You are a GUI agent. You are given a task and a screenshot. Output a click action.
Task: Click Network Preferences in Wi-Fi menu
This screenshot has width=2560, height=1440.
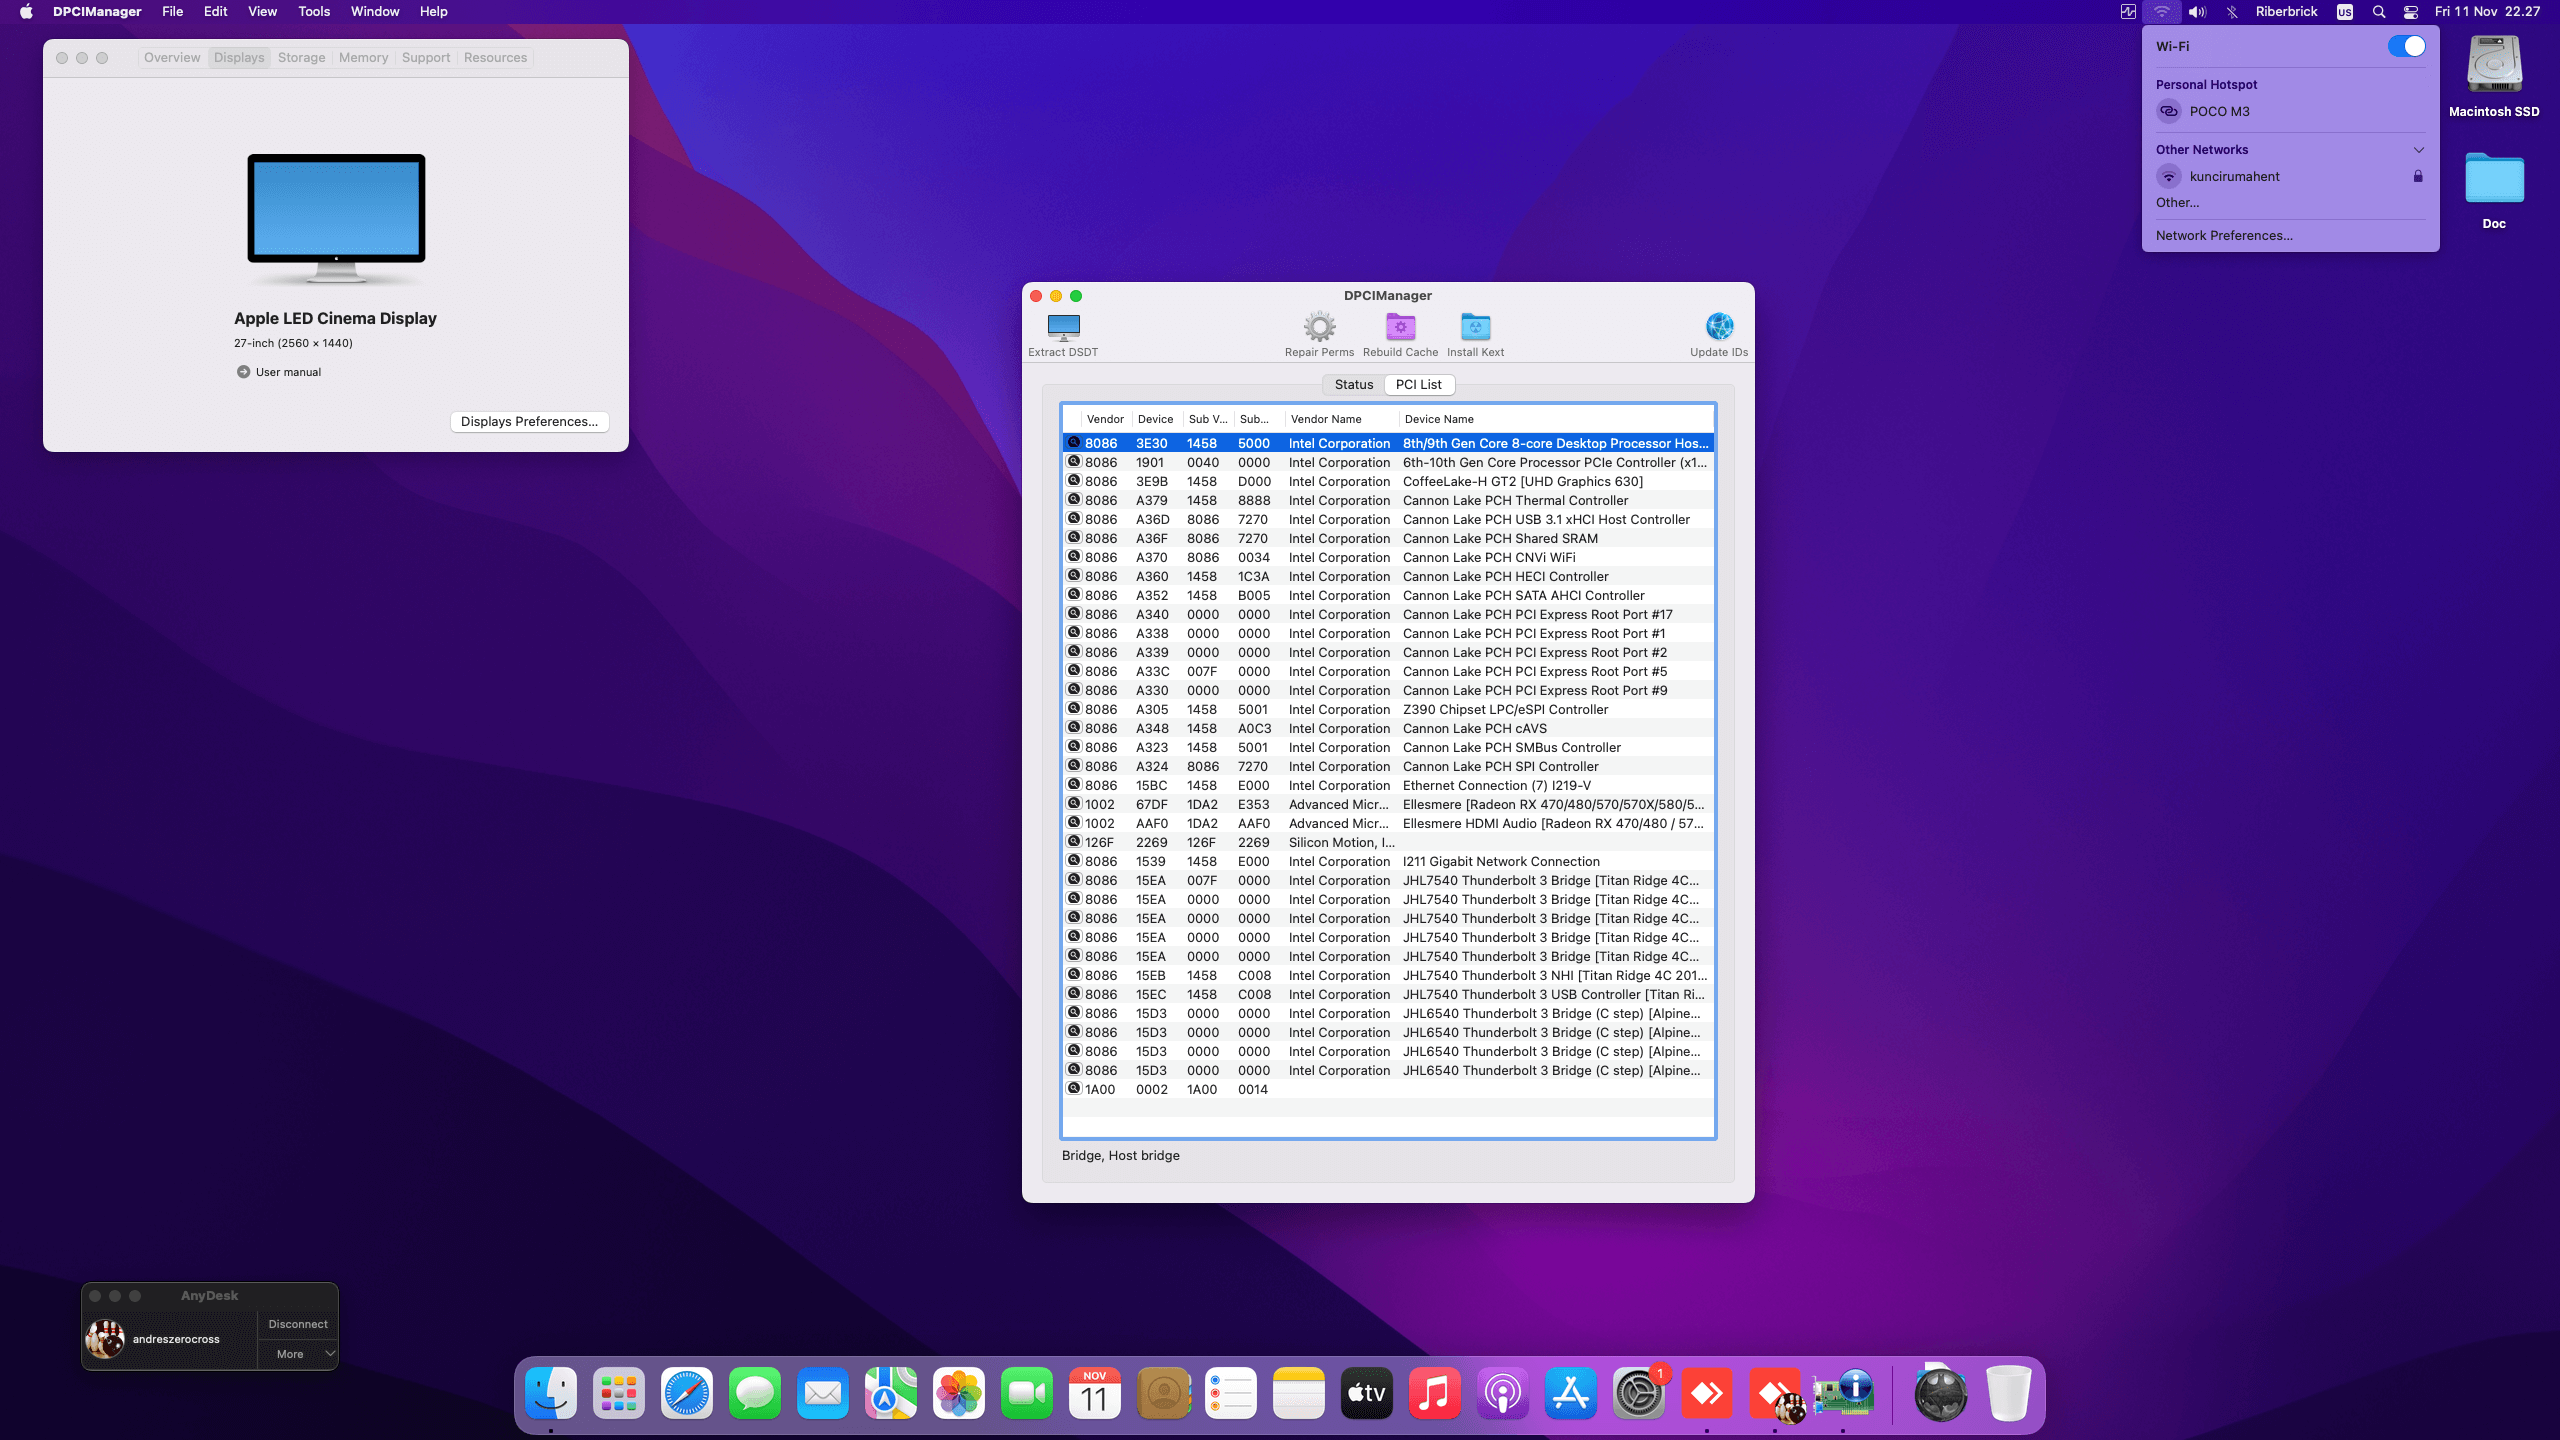tap(2224, 236)
